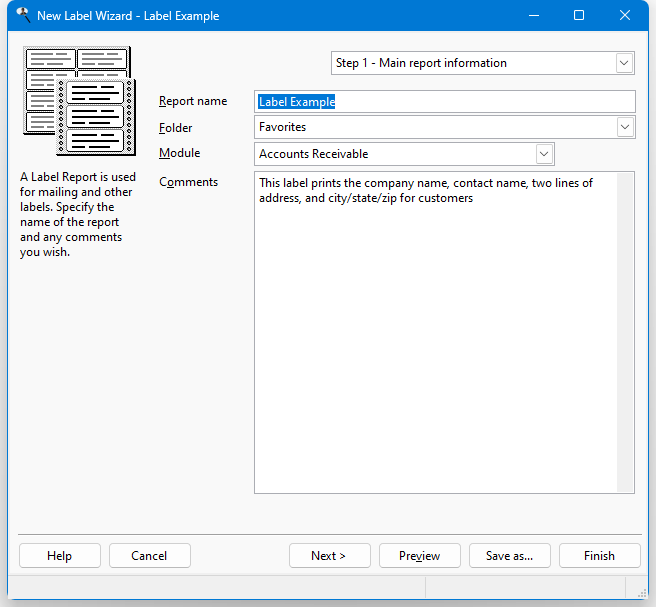Click the Module label text
656x607 pixels.
tap(179, 153)
